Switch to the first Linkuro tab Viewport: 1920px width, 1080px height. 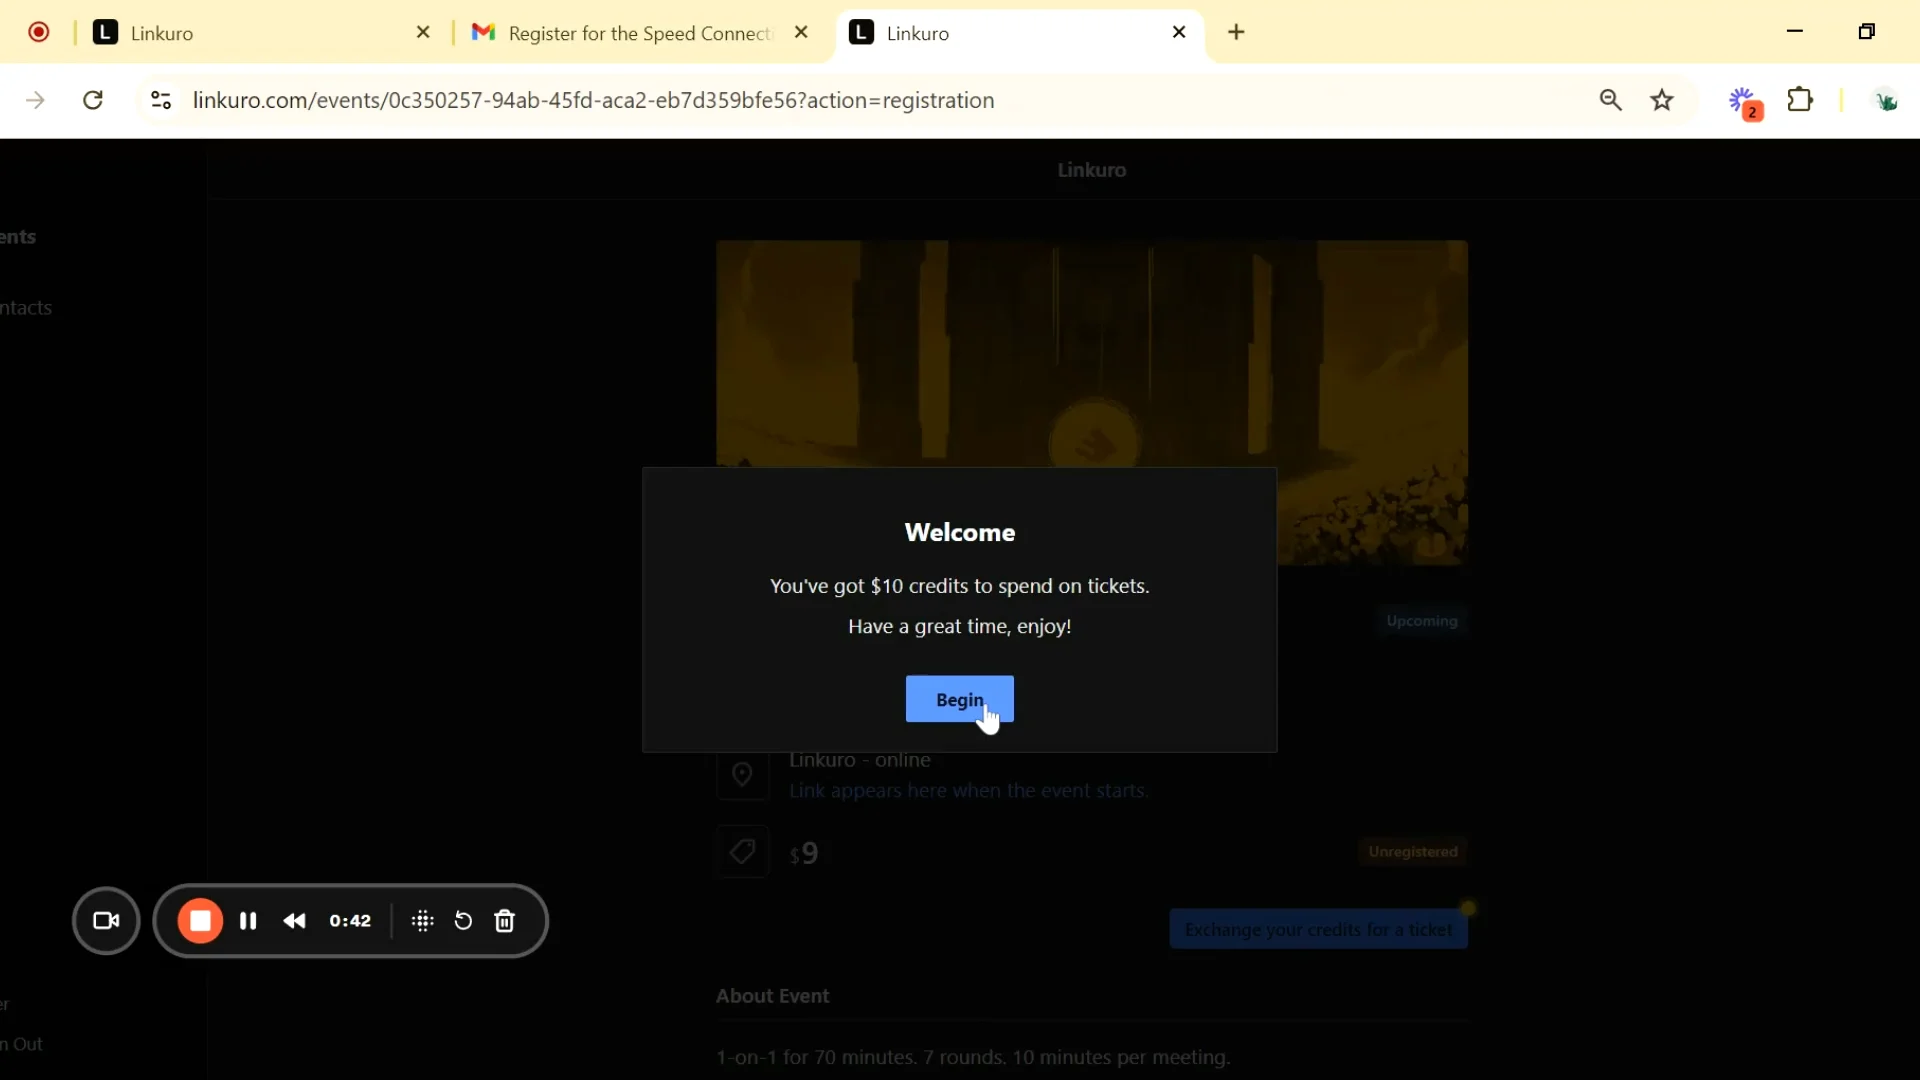pos(250,33)
